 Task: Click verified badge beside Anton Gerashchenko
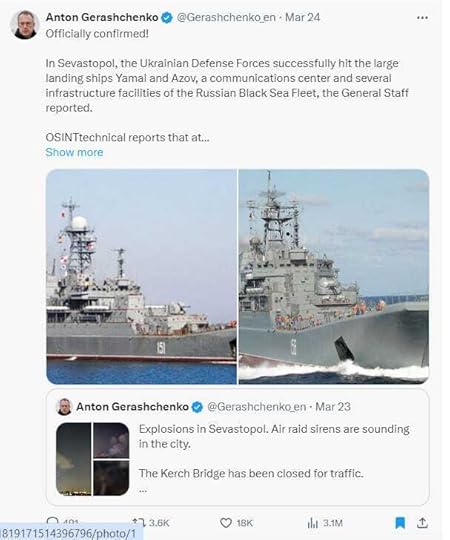click(x=167, y=18)
